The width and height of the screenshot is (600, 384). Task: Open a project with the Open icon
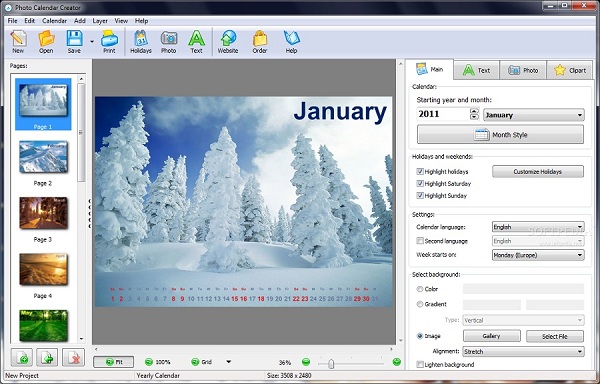click(46, 42)
